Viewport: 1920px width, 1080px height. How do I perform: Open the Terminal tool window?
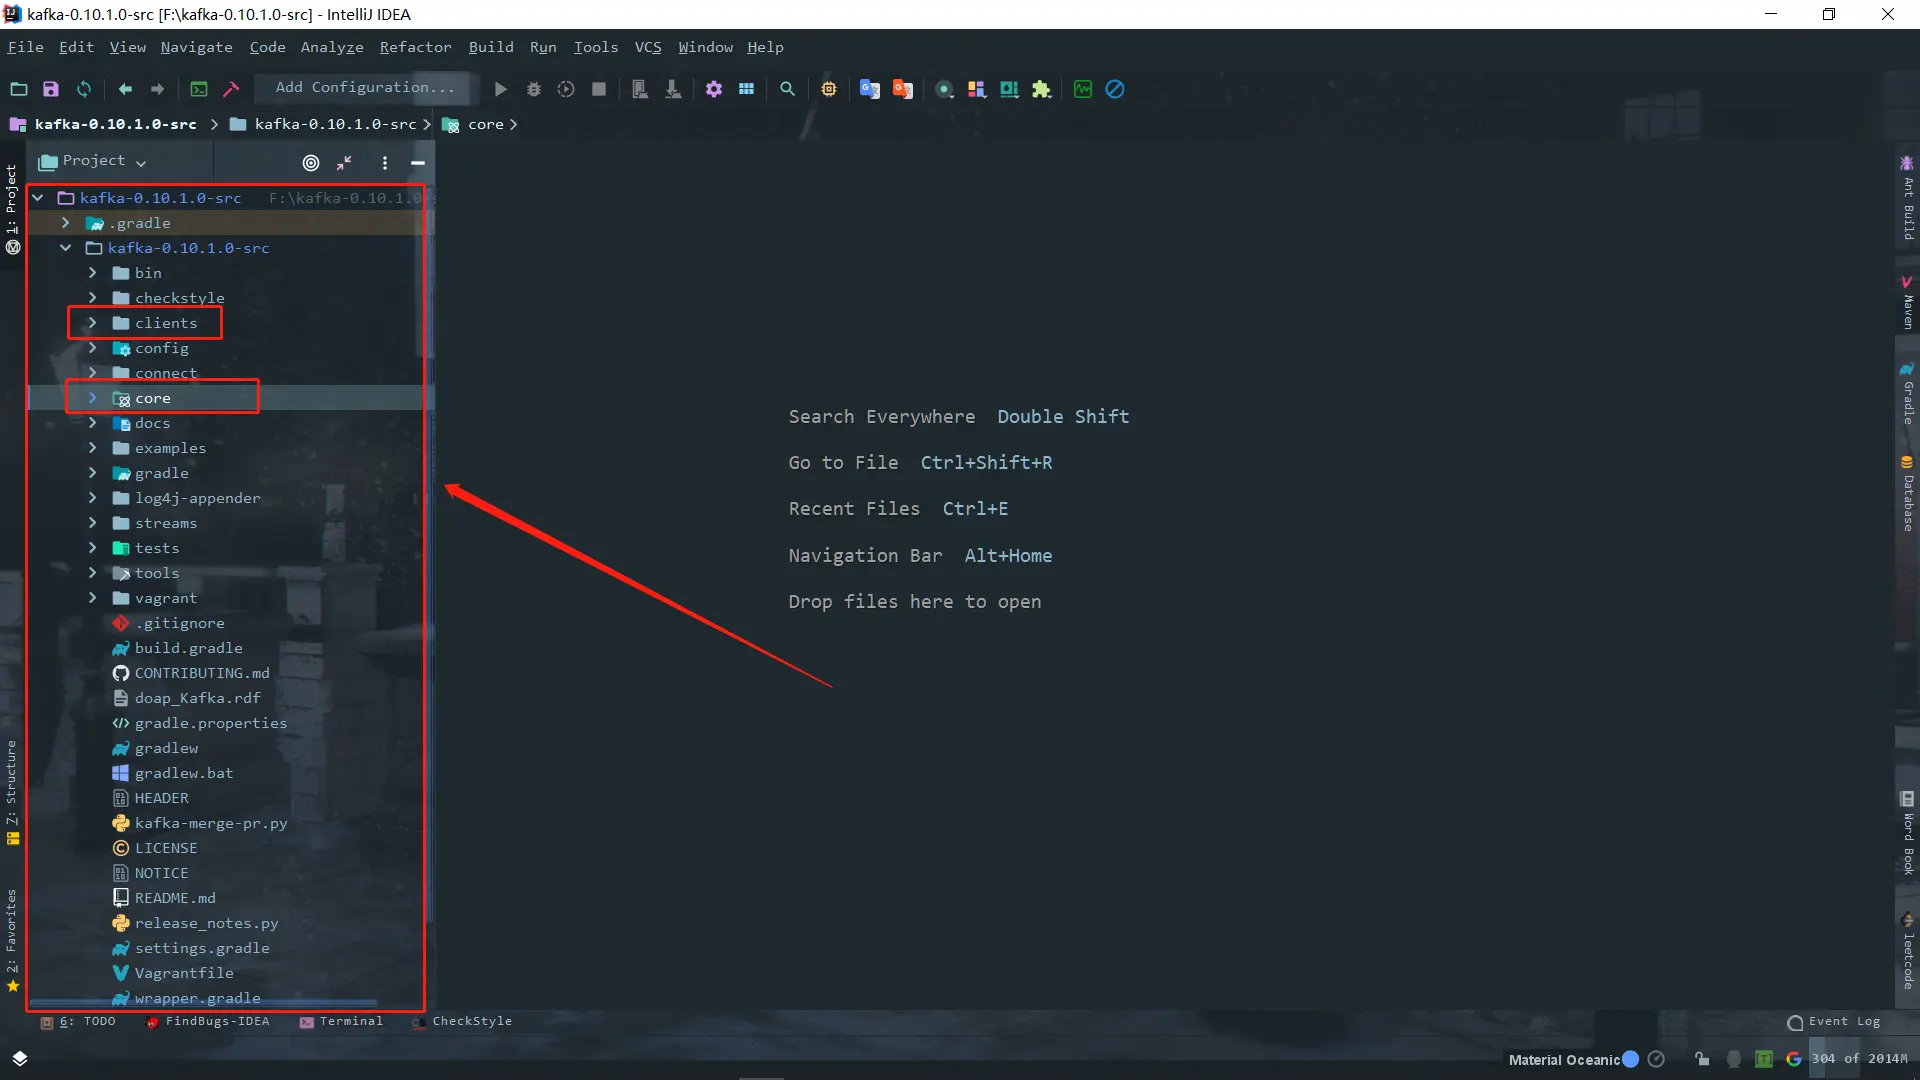tap(342, 1021)
